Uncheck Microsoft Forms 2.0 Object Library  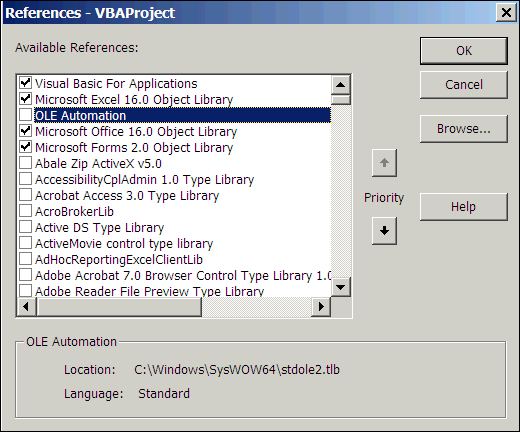tap(26, 147)
